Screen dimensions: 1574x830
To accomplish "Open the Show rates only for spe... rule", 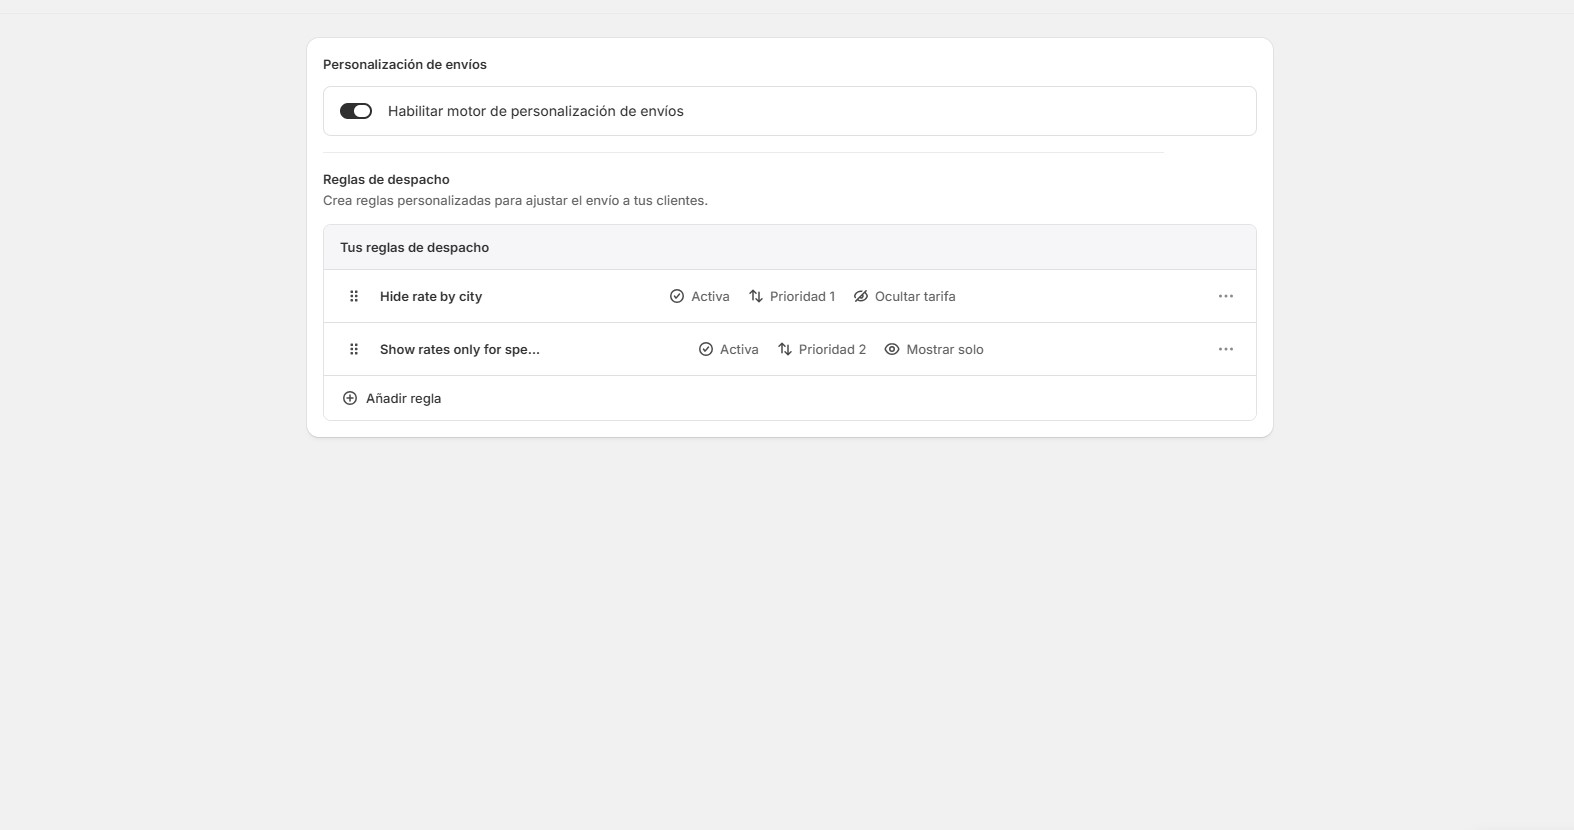I will (x=460, y=349).
